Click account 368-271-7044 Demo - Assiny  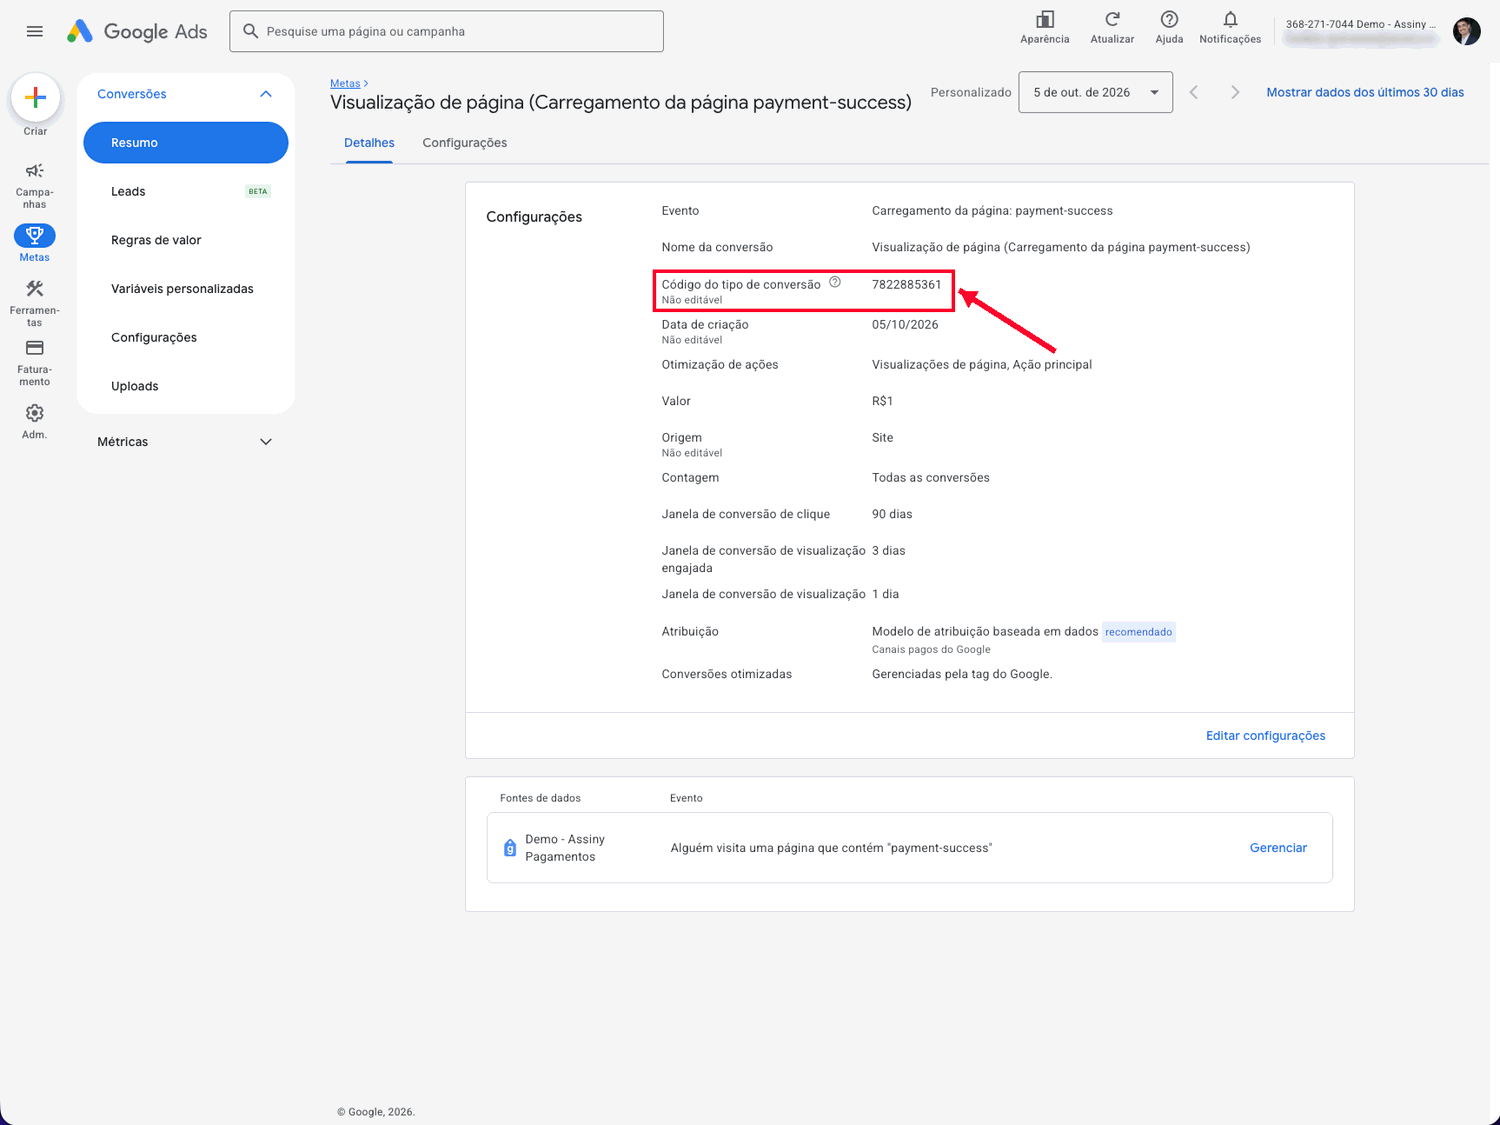1360,24
